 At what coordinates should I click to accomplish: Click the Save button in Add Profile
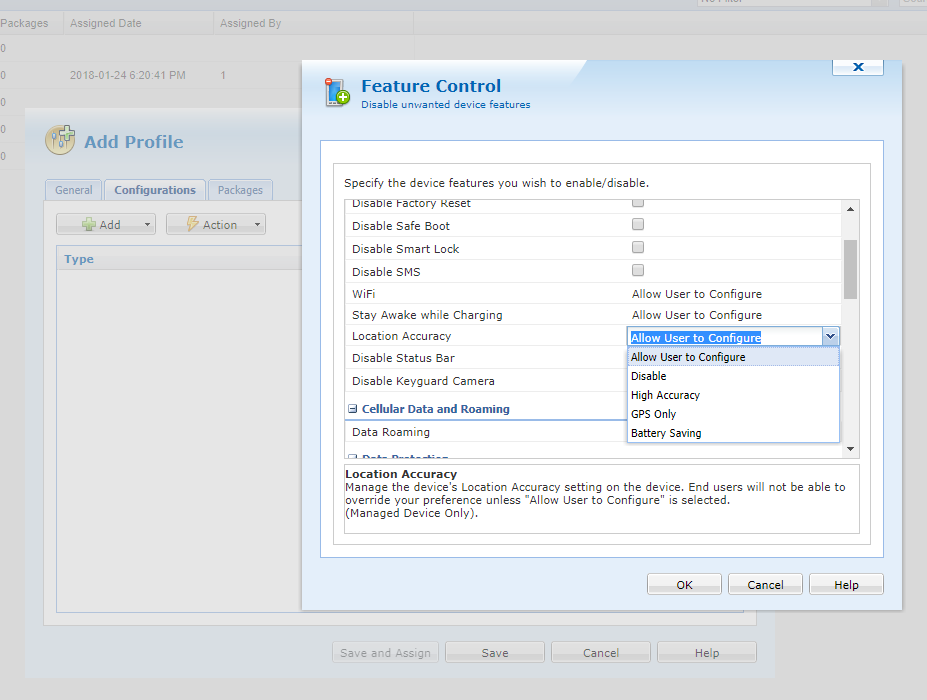tap(495, 653)
